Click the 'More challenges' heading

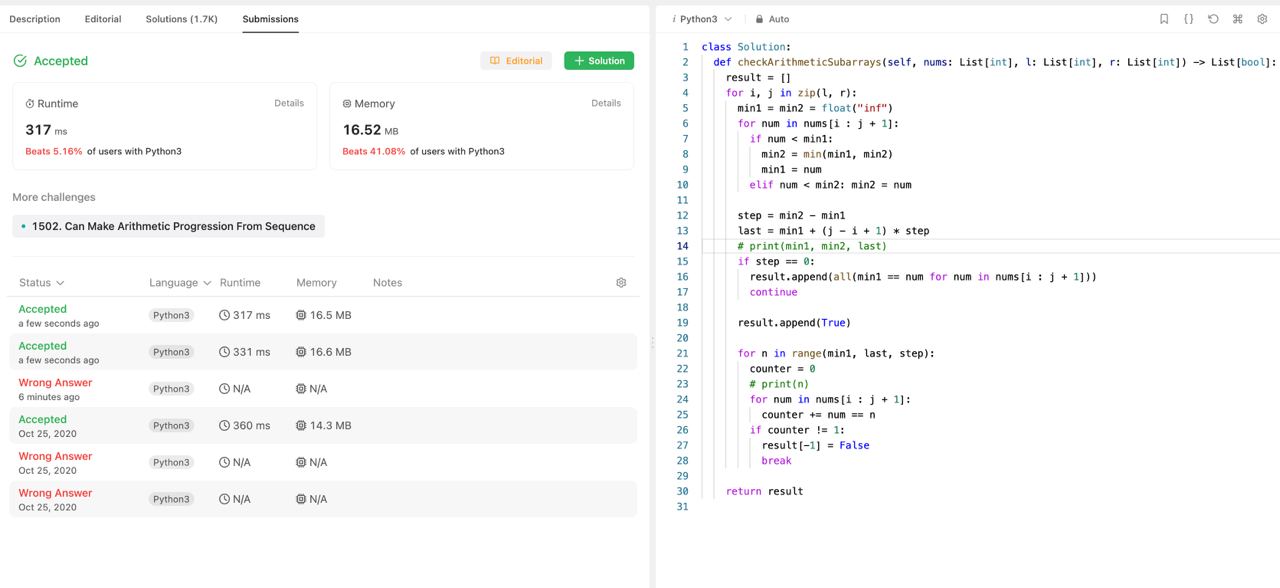coord(54,197)
